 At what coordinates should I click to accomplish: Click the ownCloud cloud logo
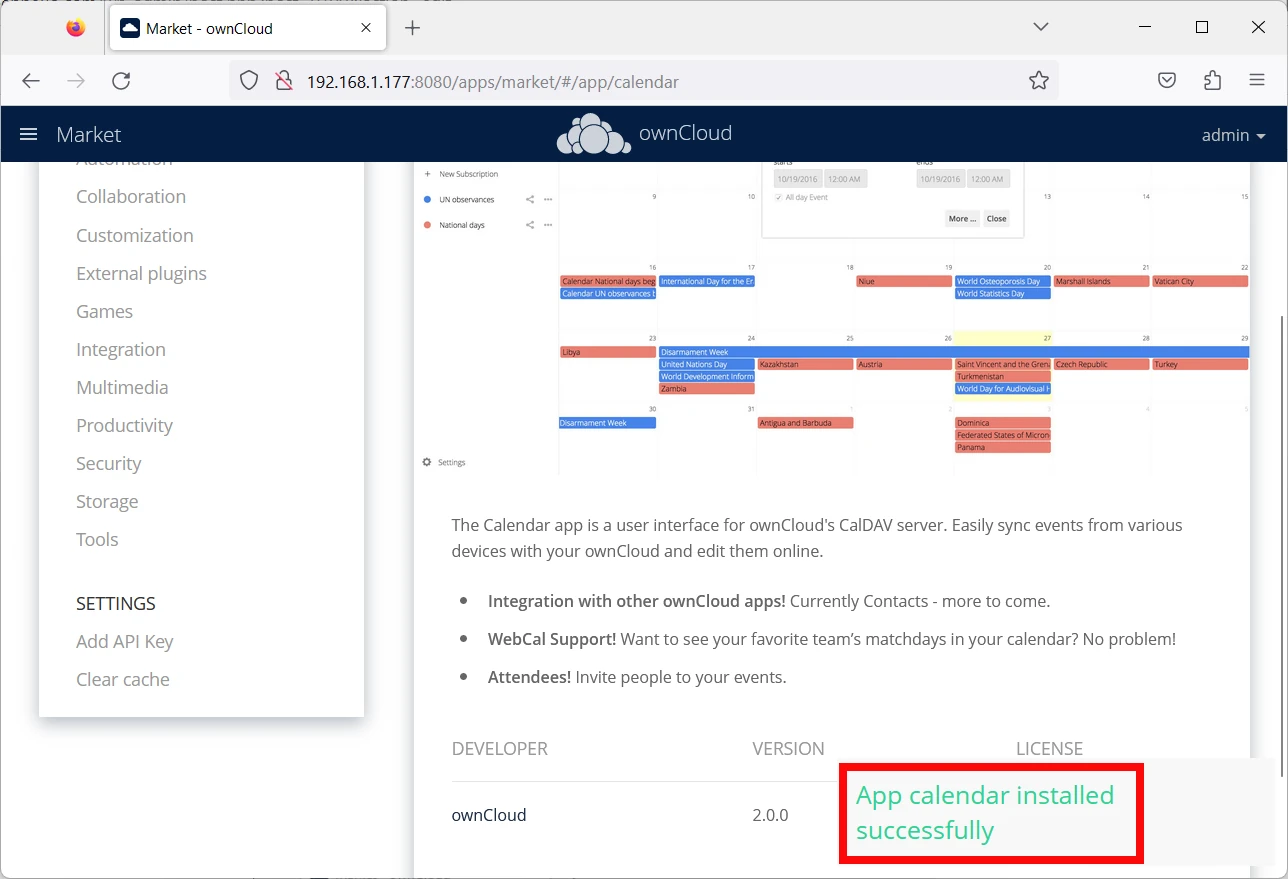coord(594,134)
